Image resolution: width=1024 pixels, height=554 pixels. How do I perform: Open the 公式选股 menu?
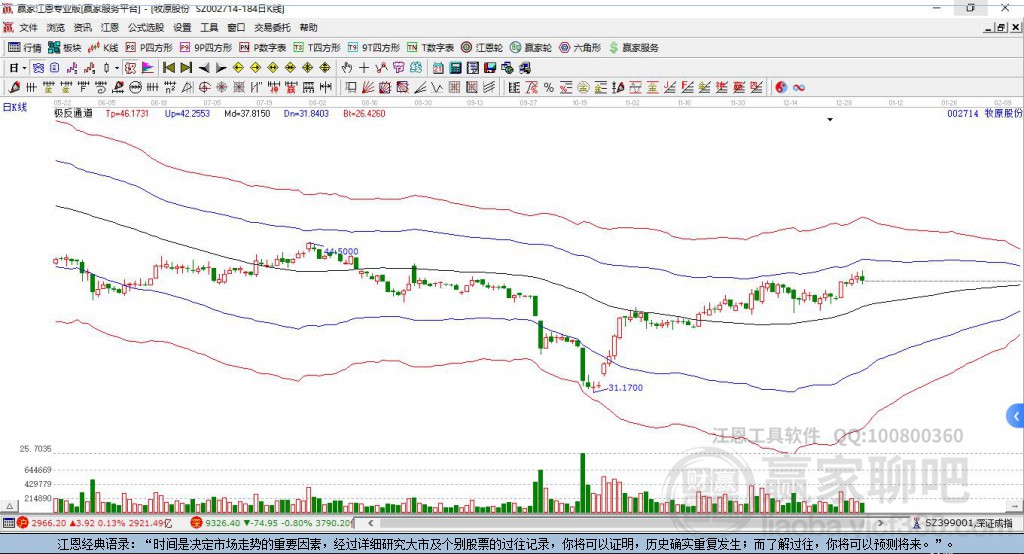146,27
